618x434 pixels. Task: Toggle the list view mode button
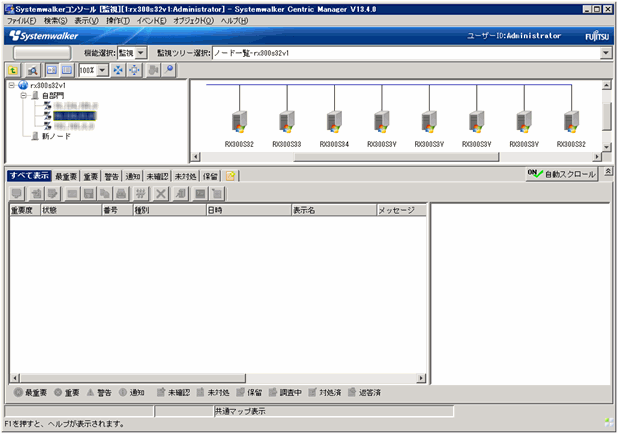(66, 71)
